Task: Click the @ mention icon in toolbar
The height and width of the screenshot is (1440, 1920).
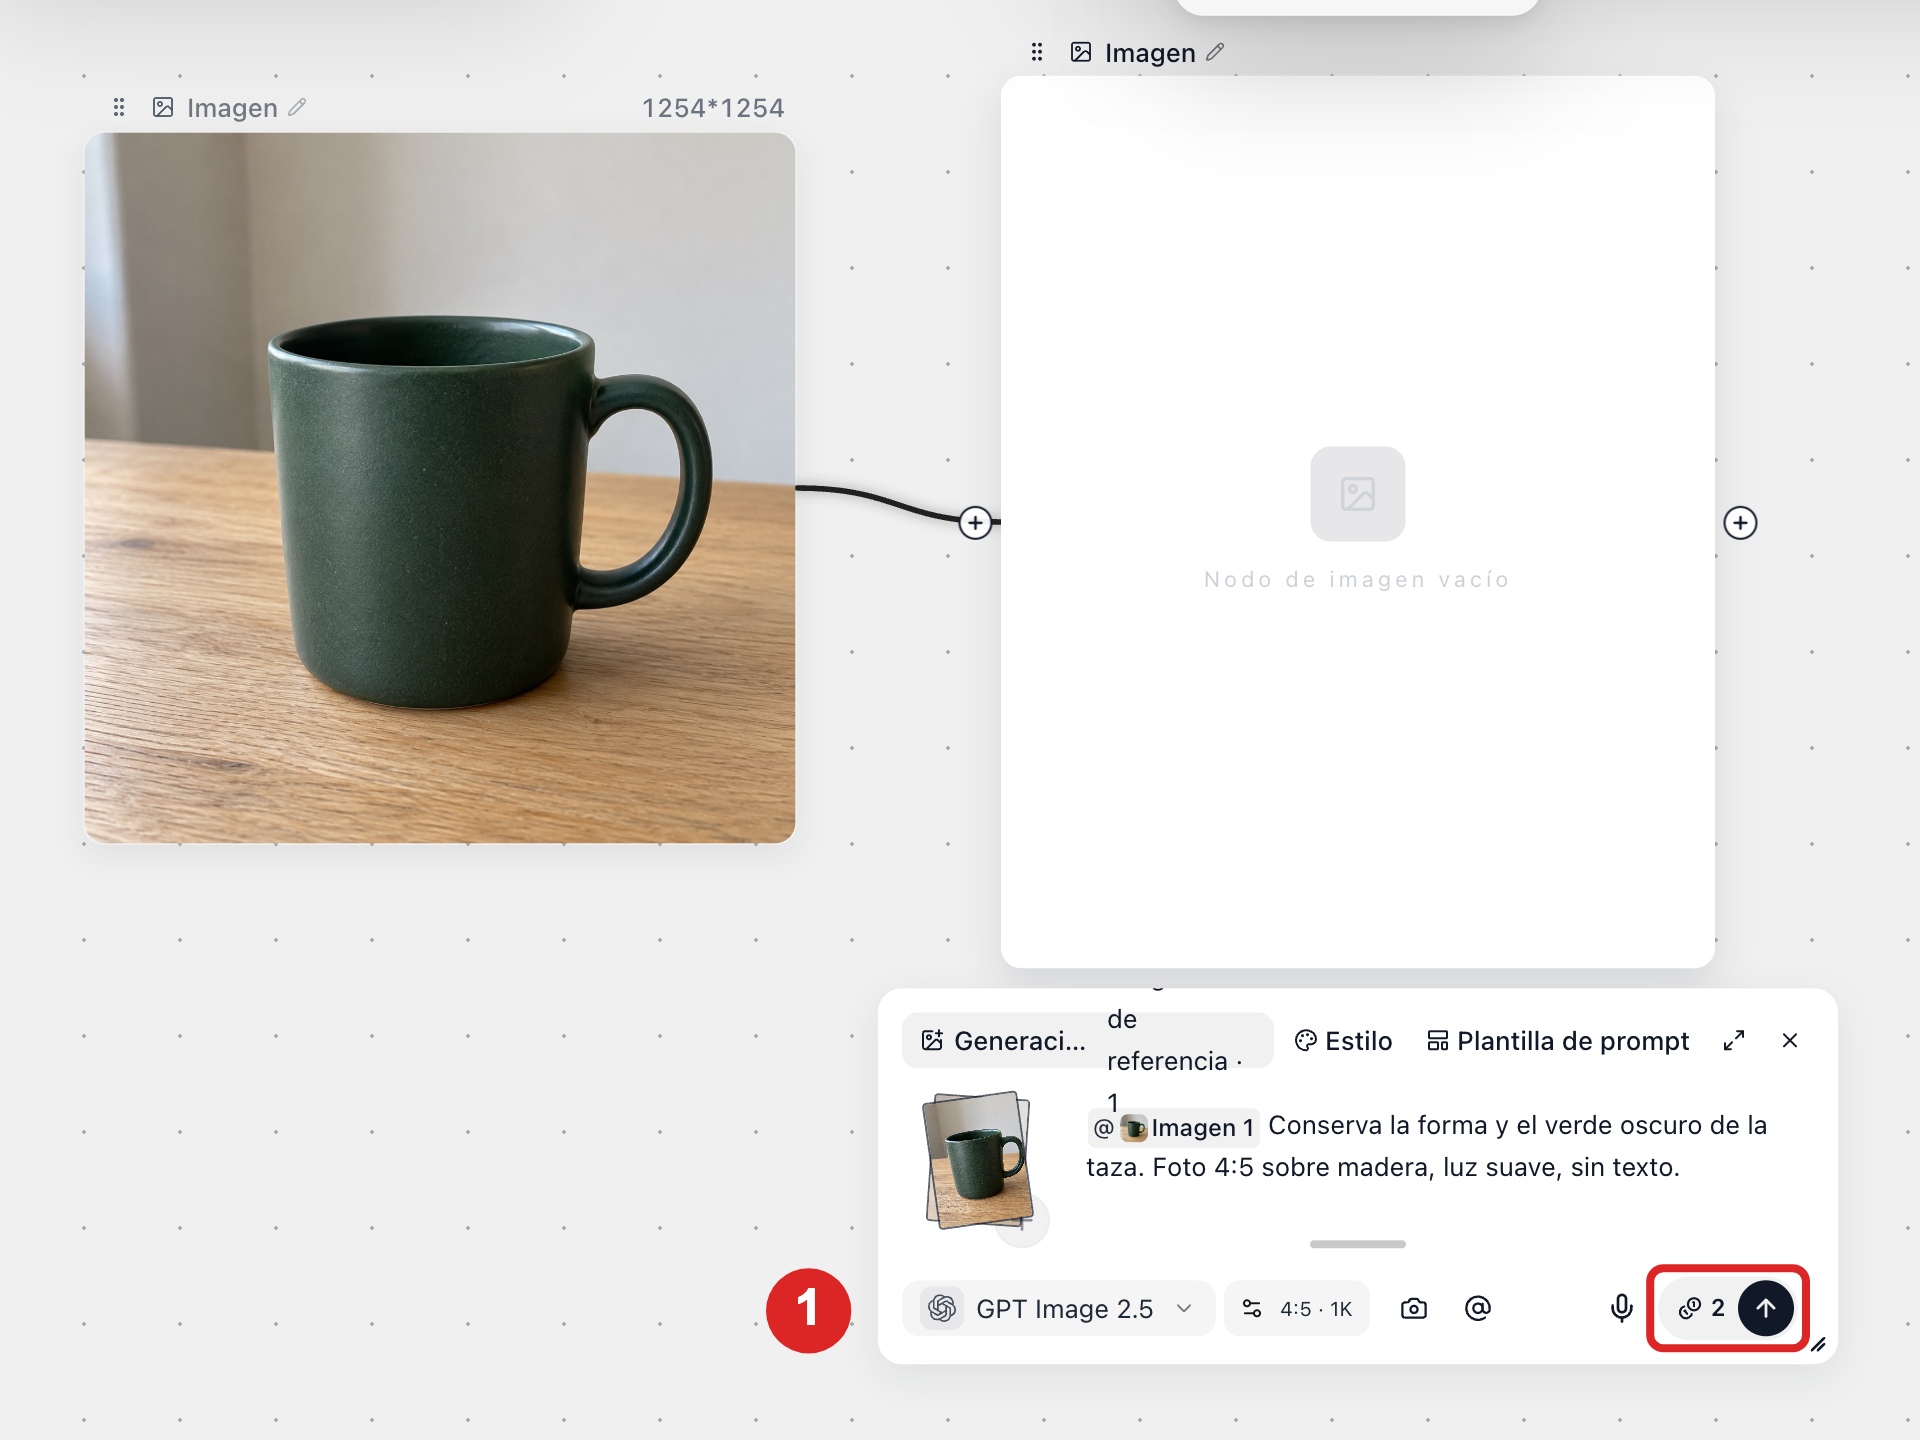Action: pos(1477,1308)
